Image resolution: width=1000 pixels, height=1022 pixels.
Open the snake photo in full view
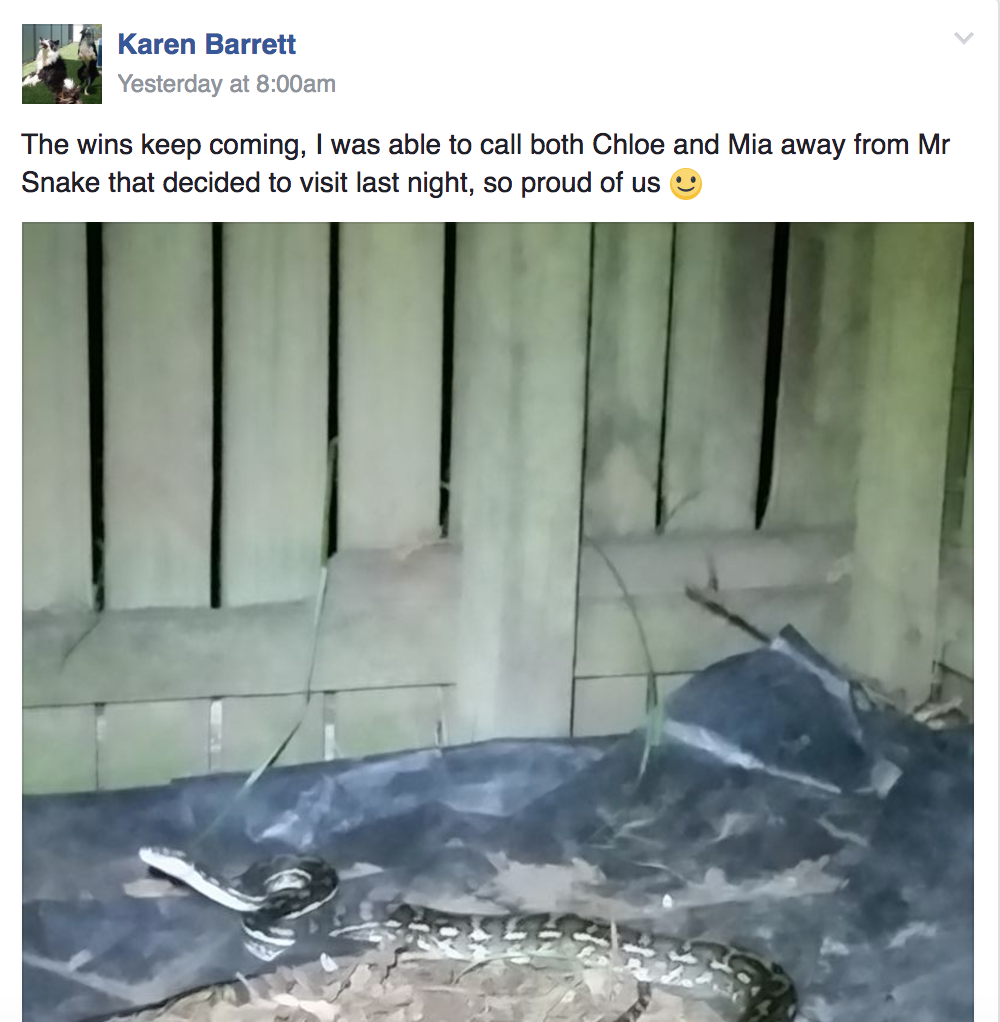pos(498,622)
